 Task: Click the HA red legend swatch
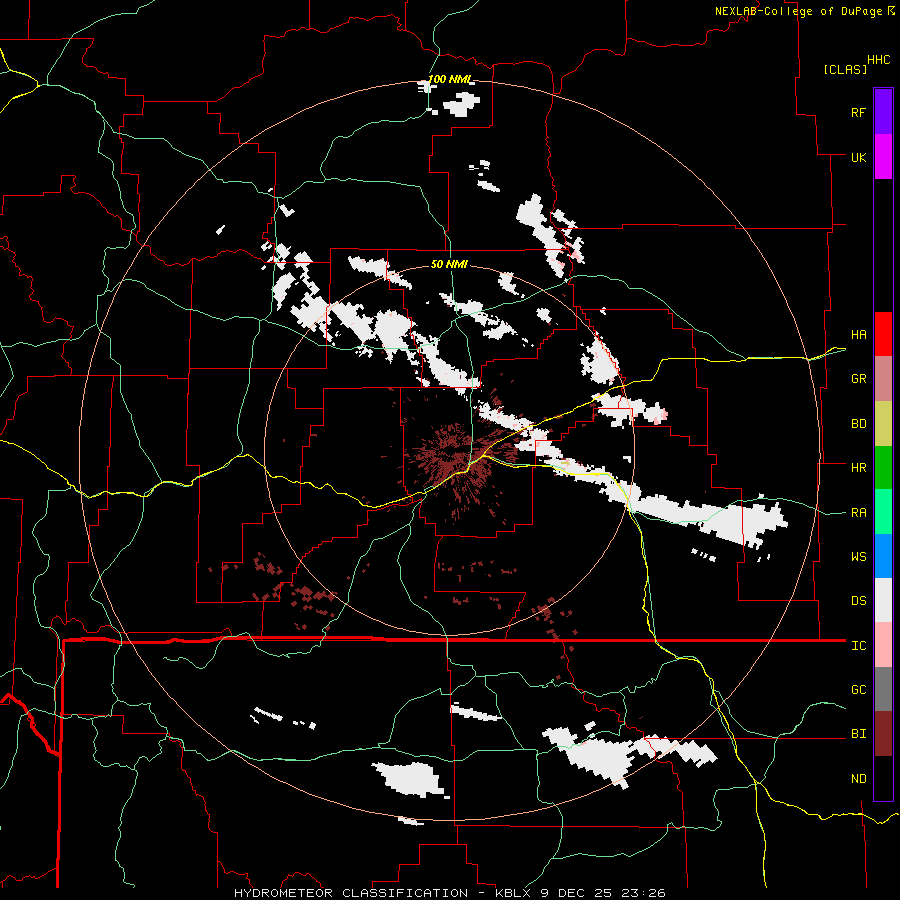tap(883, 334)
